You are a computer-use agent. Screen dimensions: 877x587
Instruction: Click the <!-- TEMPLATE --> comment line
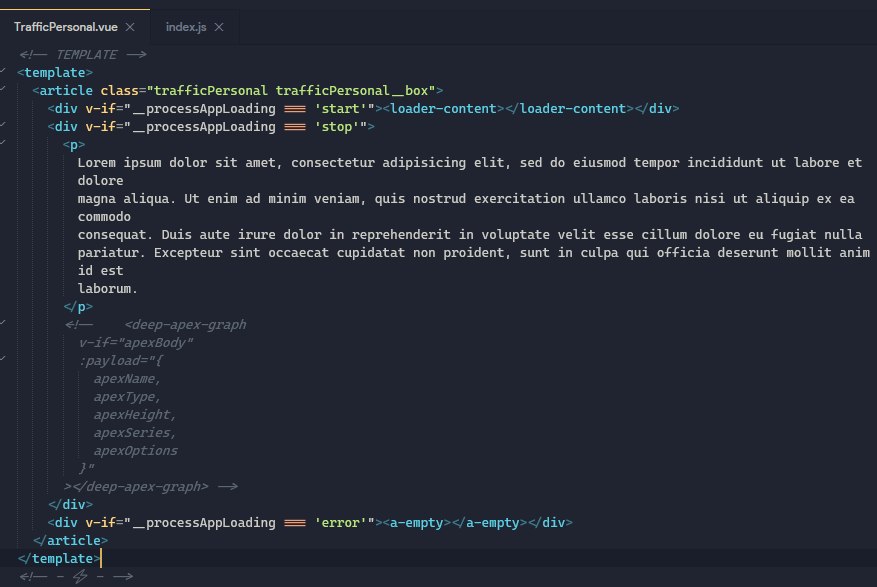click(83, 55)
